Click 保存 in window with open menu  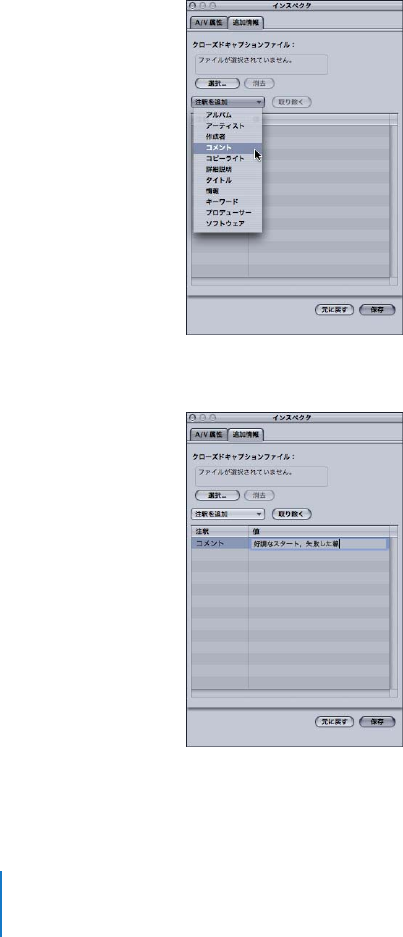[x=377, y=310]
